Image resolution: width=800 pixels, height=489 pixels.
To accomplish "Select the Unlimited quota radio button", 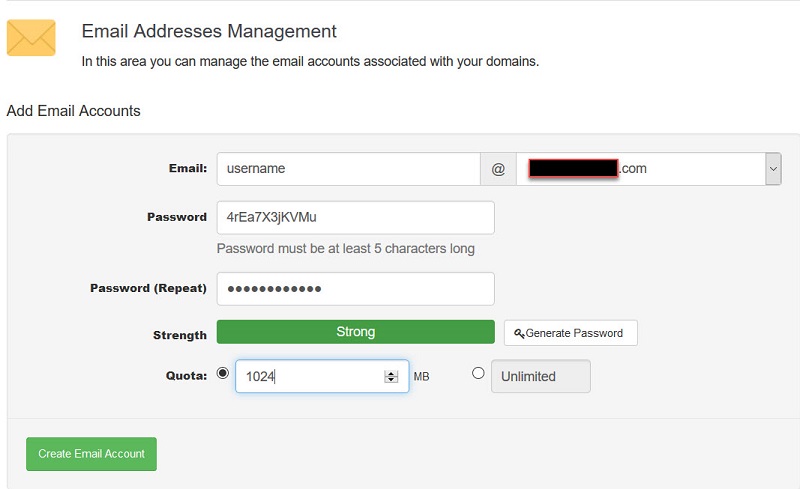I will pyautogui.click(x=478, y=374).
